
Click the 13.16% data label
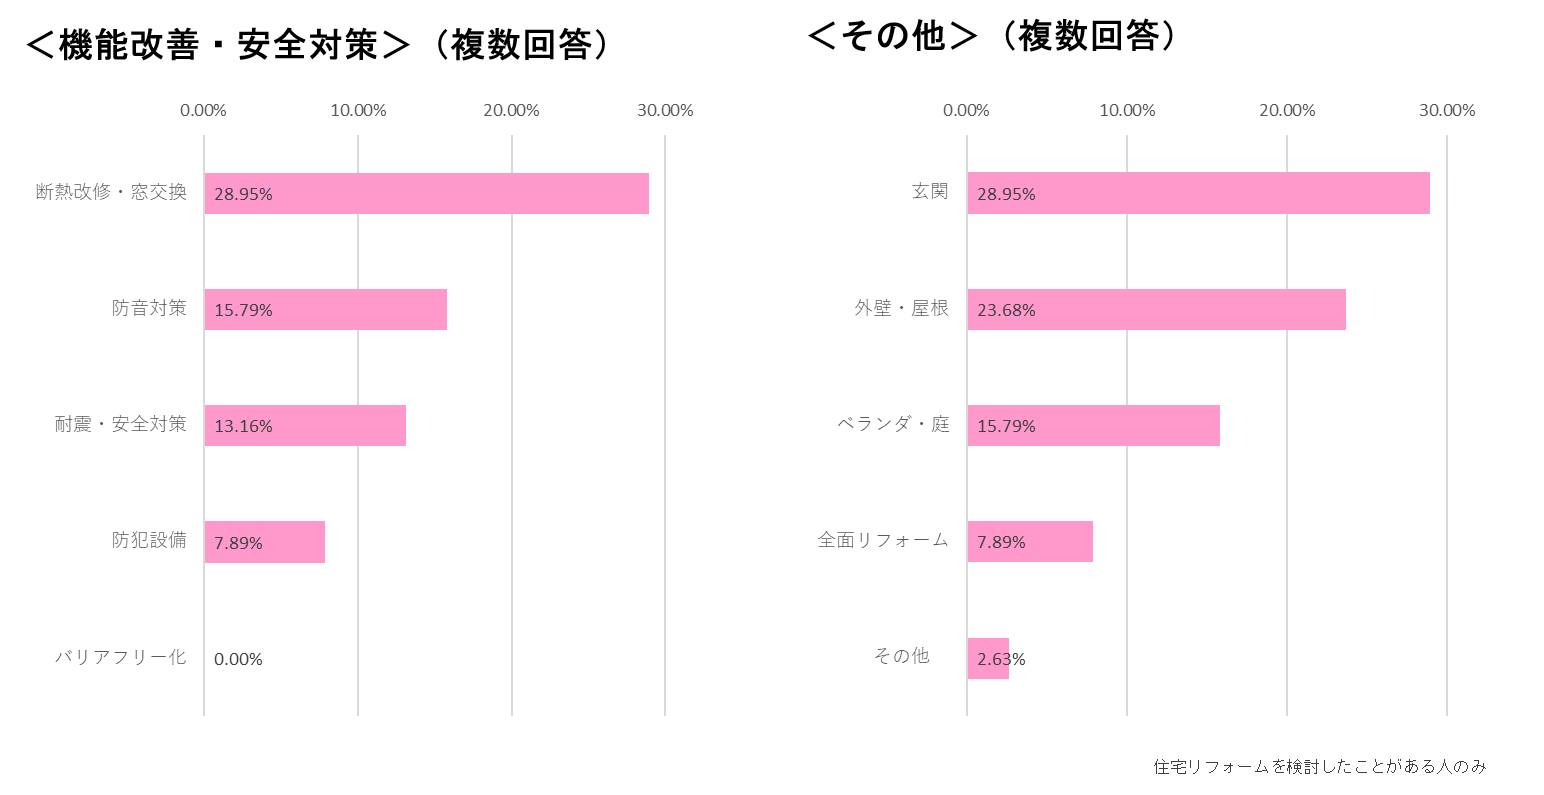click(x=243, y=426)
